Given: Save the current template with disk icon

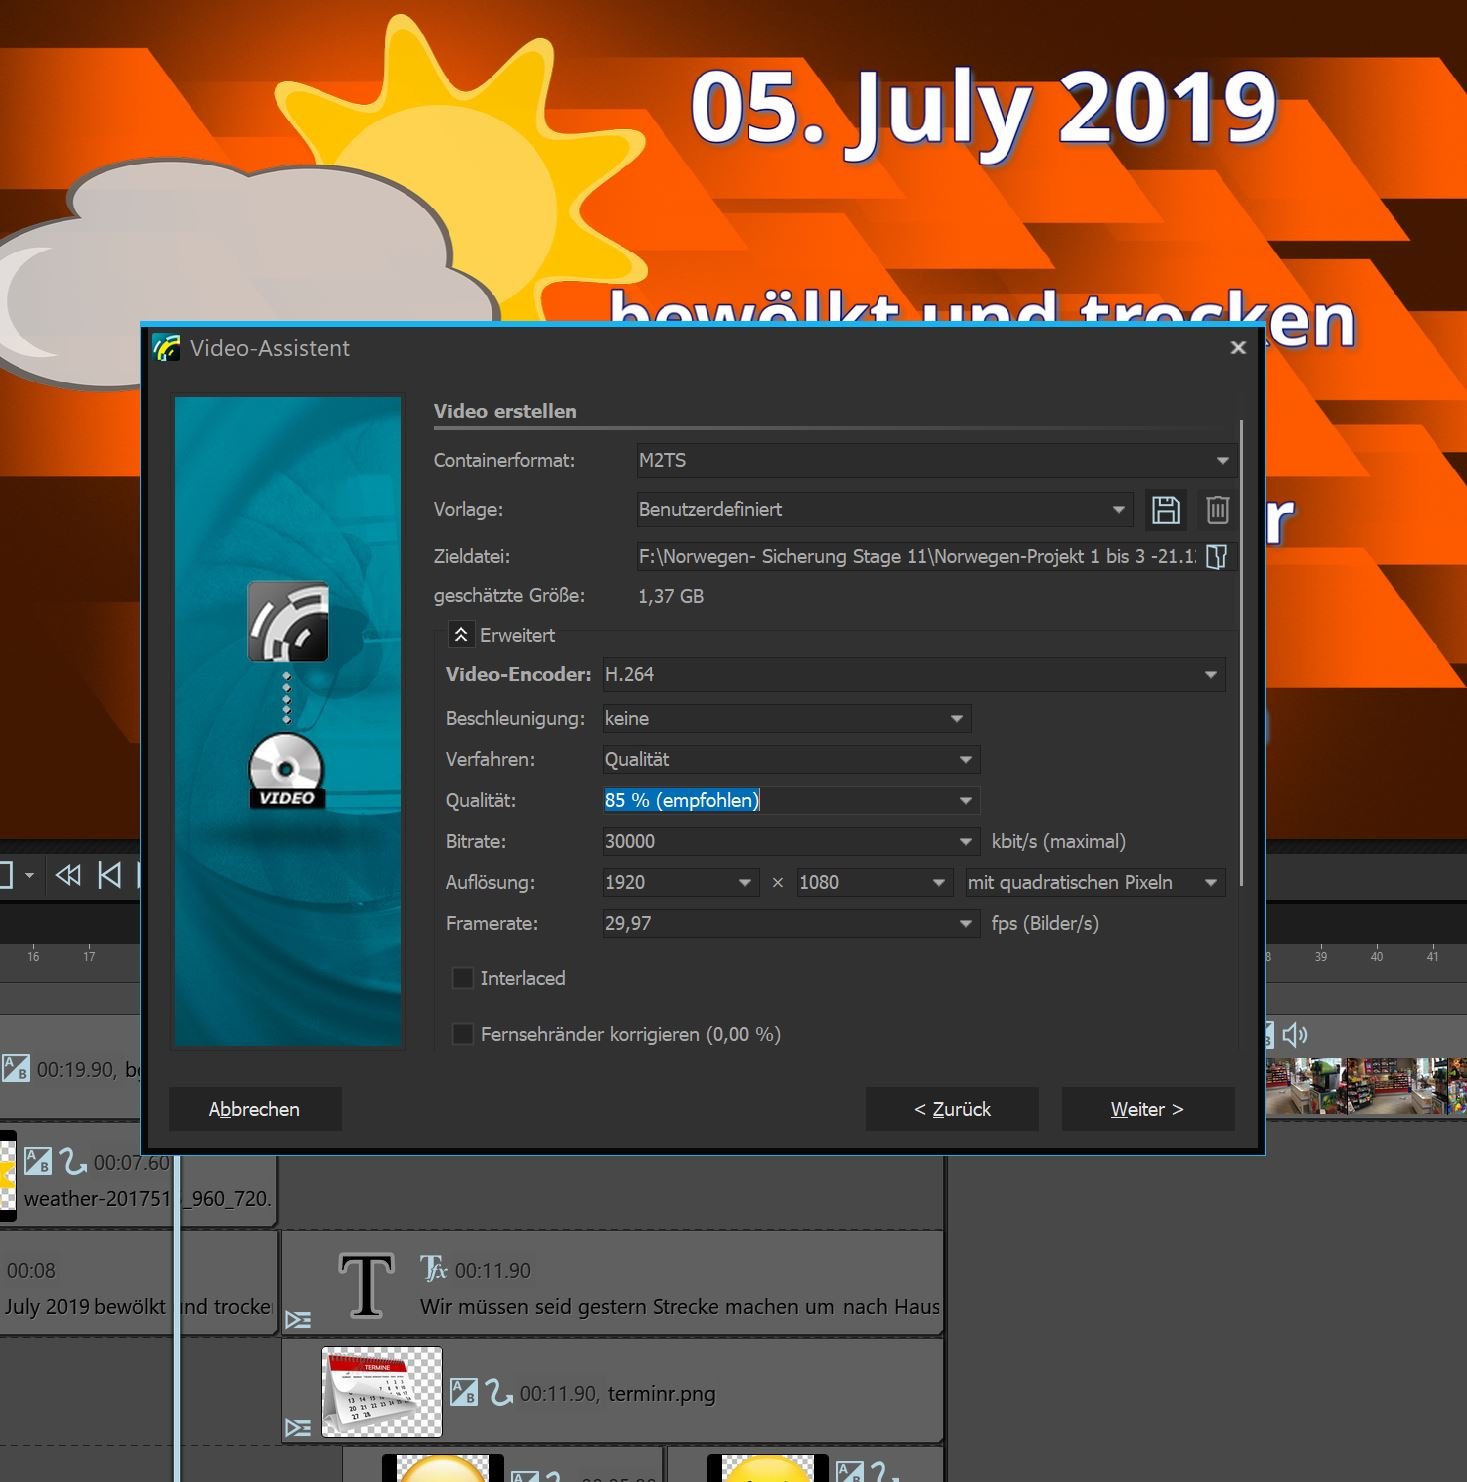Looking at the screenshot, I should 1165,510.
